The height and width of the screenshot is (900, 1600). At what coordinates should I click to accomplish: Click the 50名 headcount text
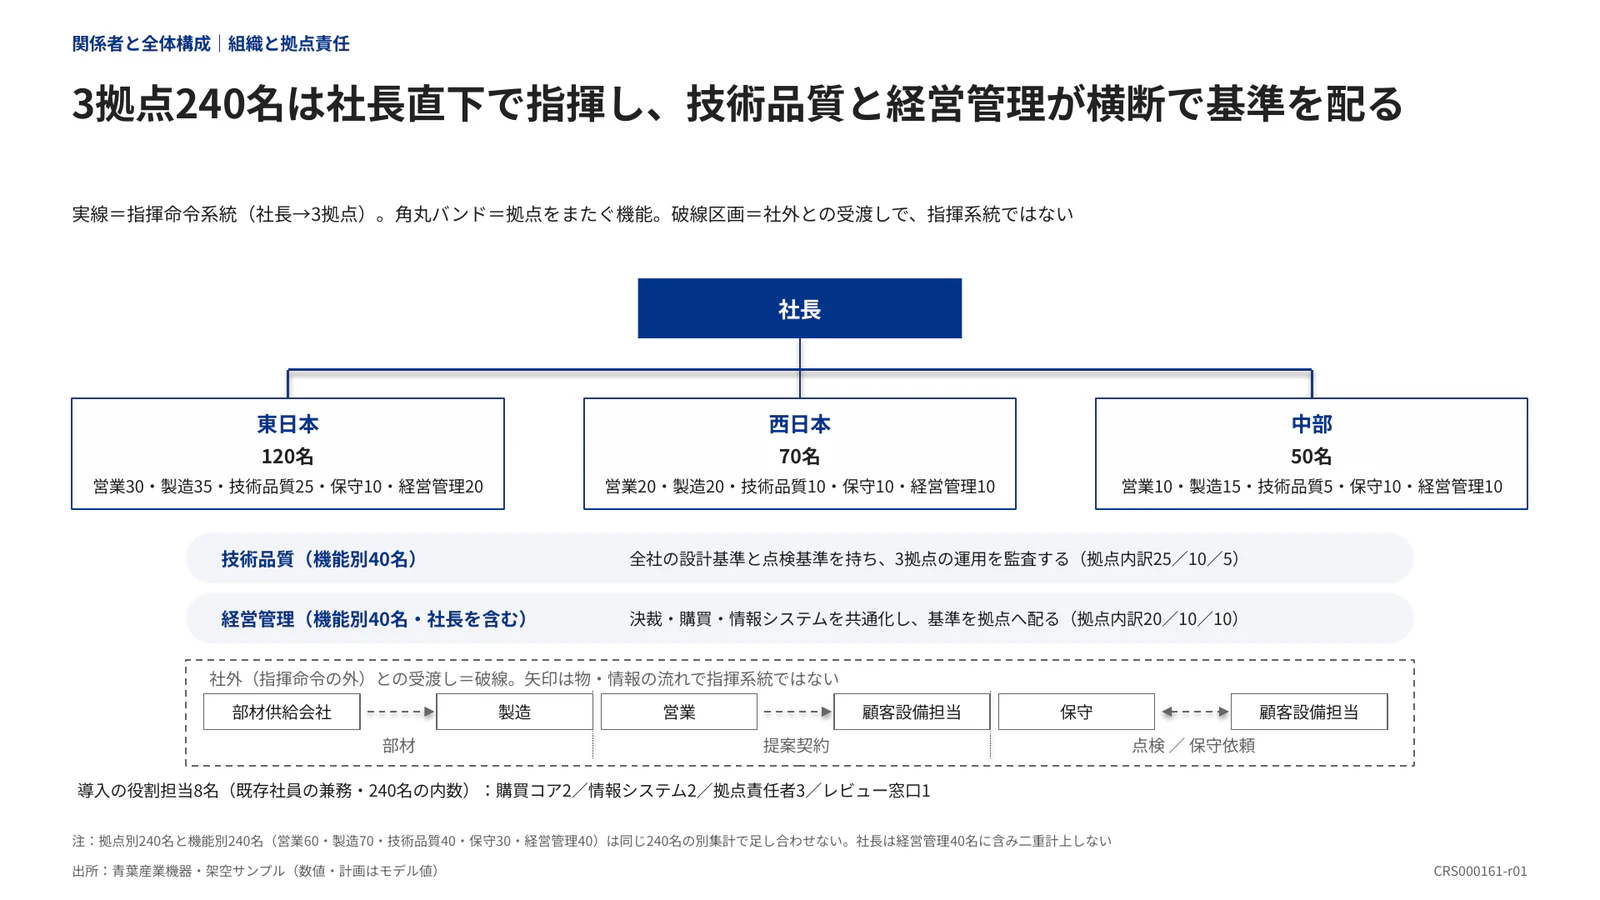(x=1311, y=456)
